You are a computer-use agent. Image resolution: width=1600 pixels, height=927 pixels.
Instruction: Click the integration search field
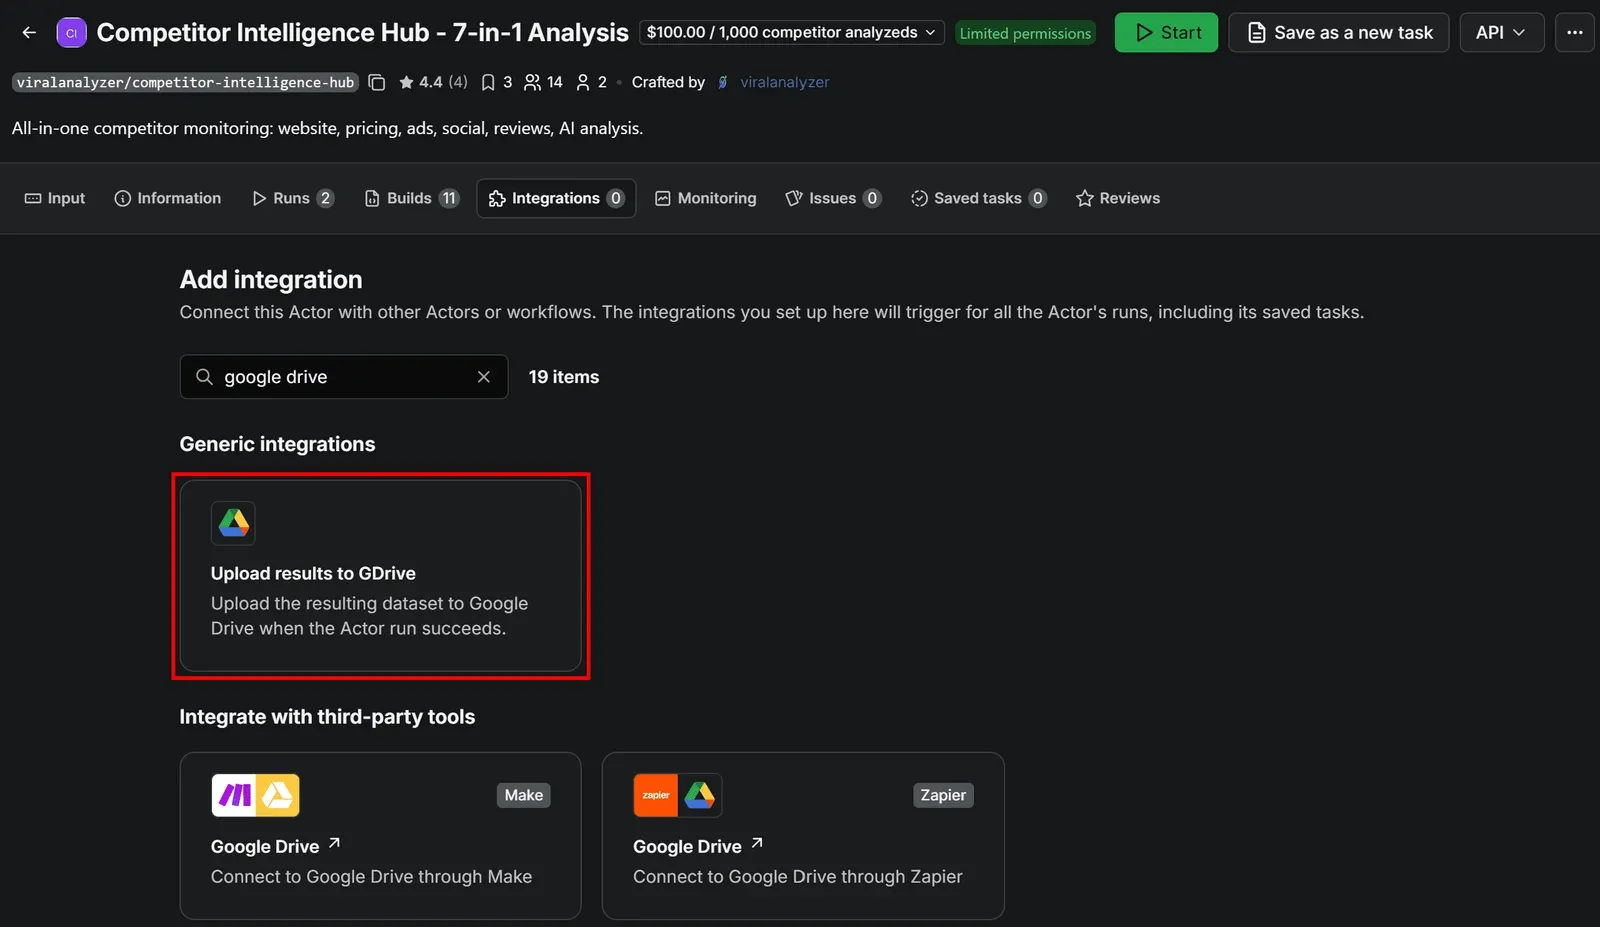coord(344,377)
